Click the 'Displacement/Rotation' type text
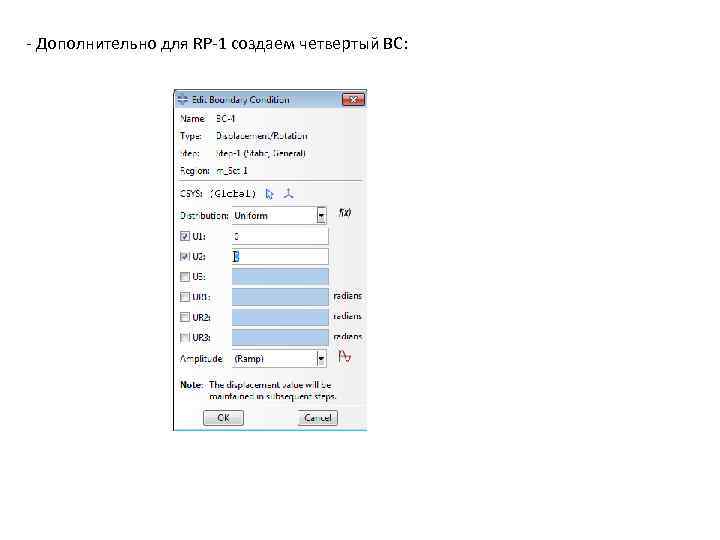This screenshot has height=540, width=720. pyautogui.click(x=261, y=136)
